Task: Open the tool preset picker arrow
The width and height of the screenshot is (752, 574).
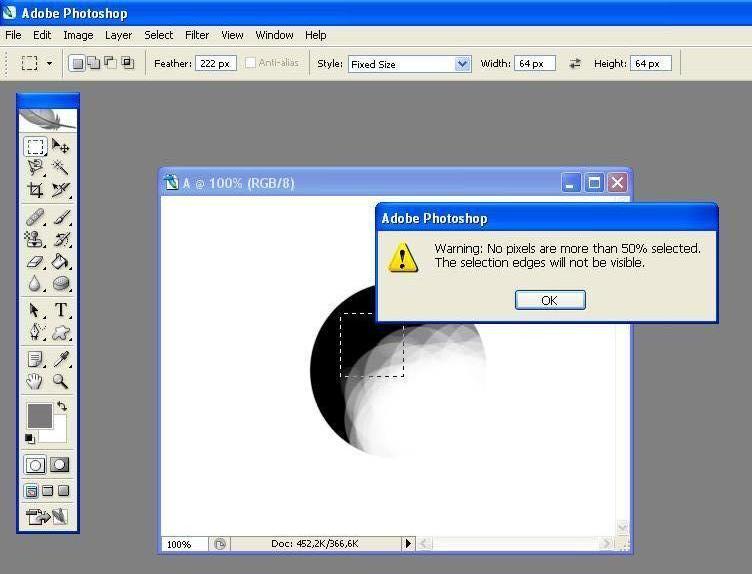Action: coord(49,63)
